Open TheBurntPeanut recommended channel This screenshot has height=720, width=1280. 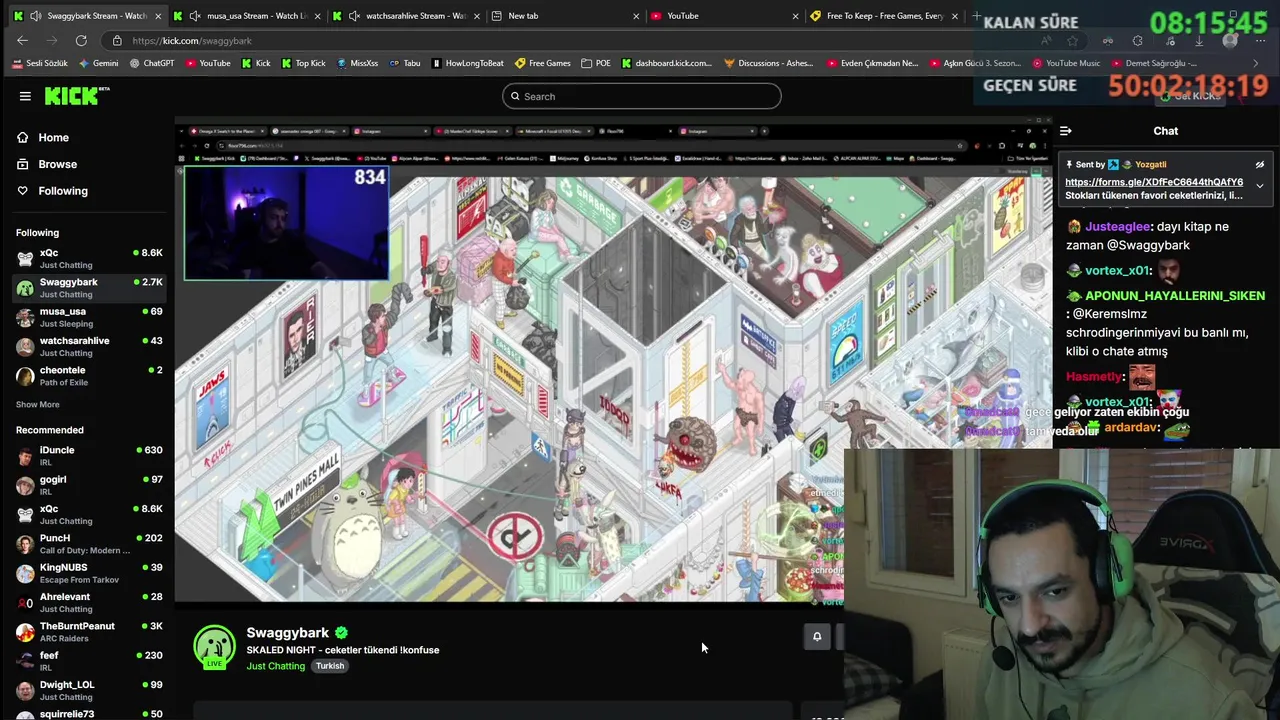[88, 632]
